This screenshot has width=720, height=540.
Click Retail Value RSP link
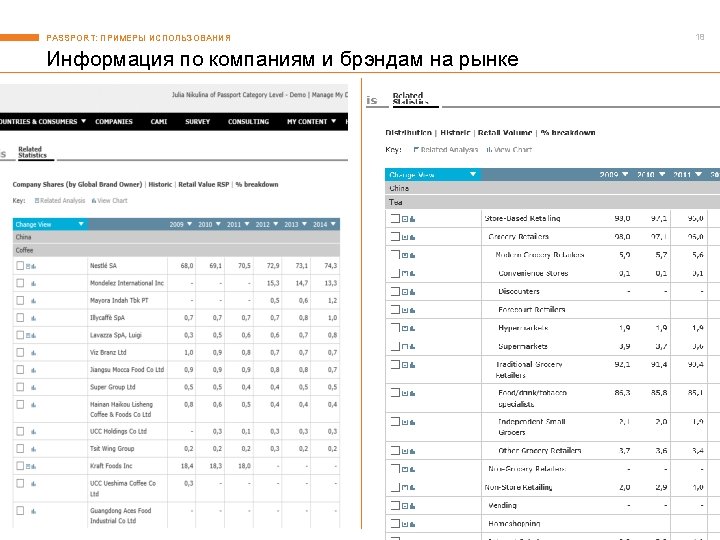pyautogui.click(x=203, y=185)
